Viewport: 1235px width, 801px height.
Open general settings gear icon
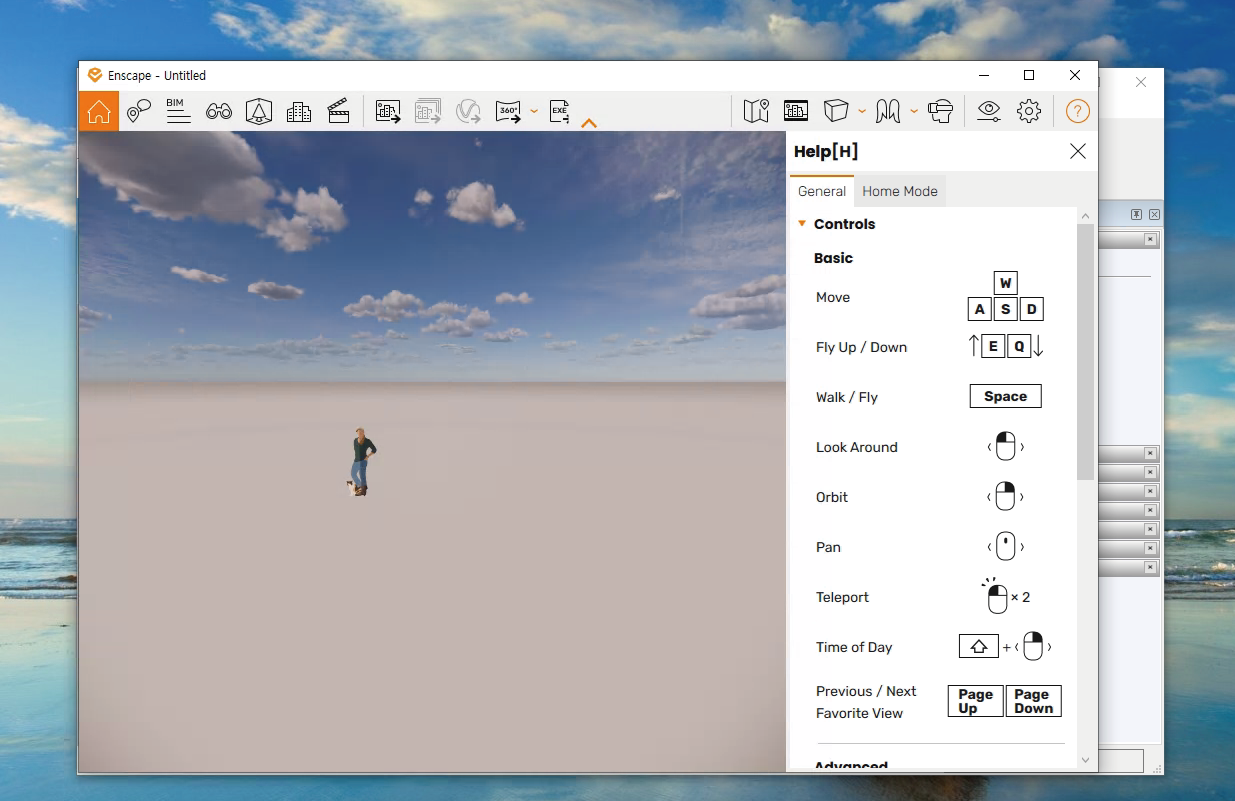1029,111
